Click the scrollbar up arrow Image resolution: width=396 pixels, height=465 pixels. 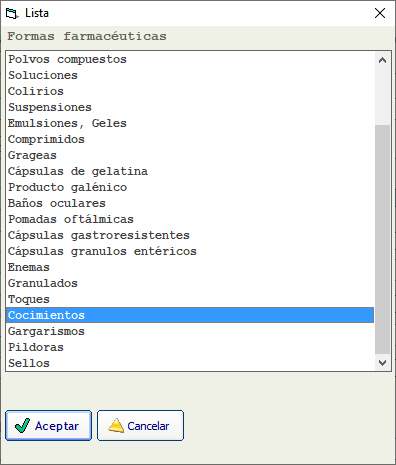click(382, 60)
